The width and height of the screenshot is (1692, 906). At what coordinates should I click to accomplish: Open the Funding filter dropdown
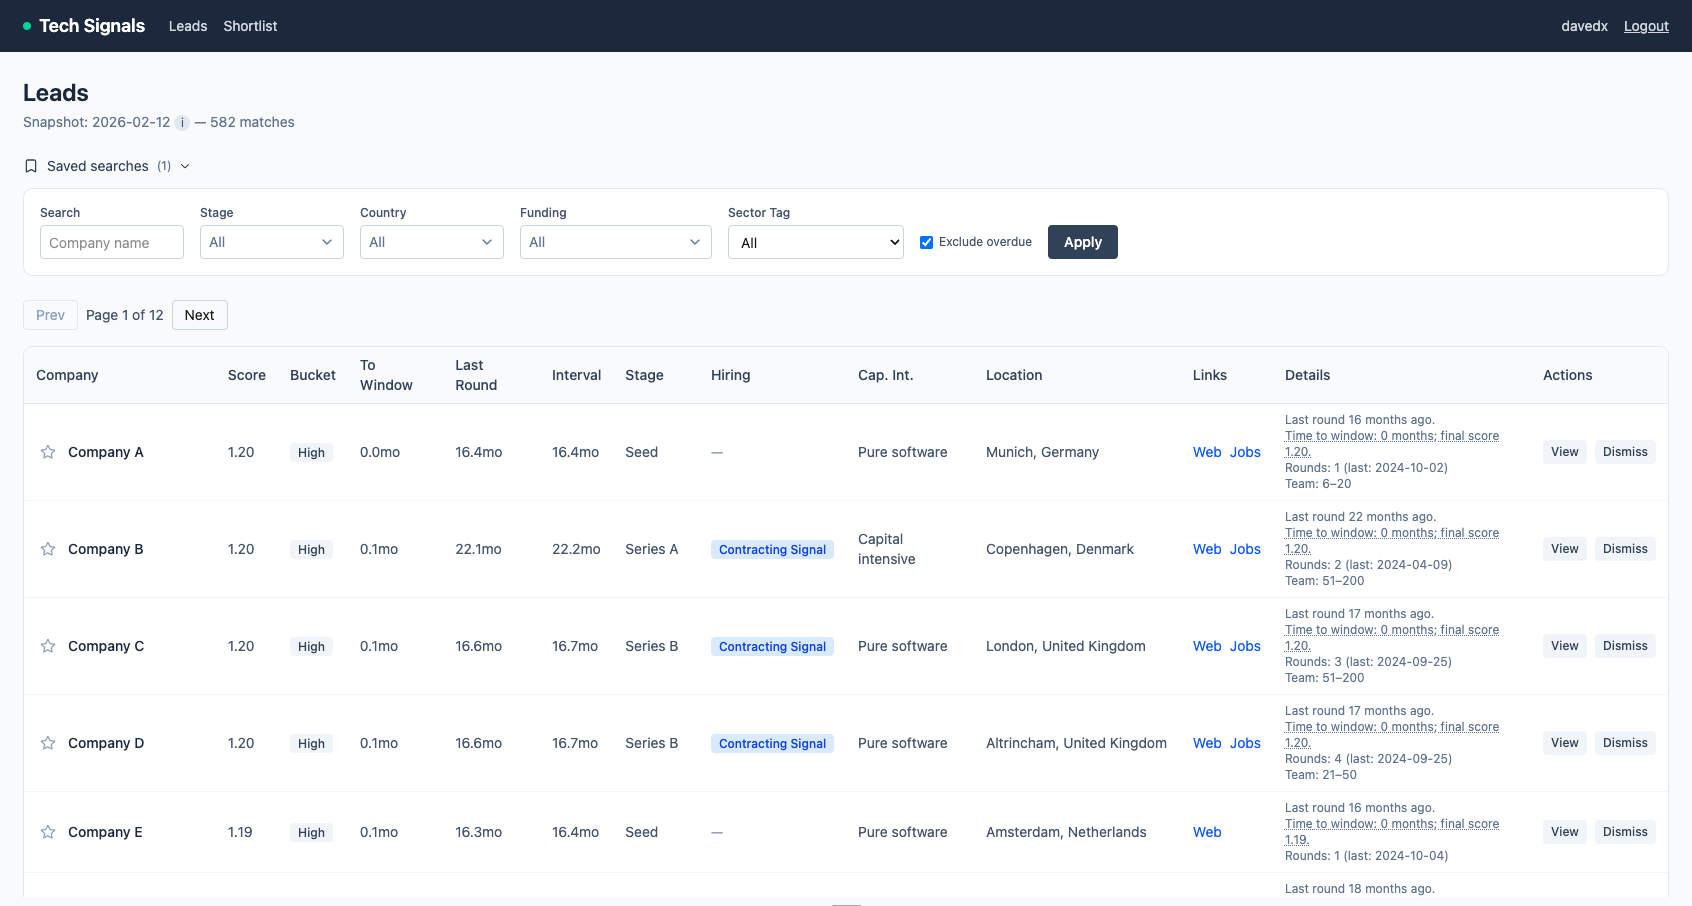click(x=616, y=242)
